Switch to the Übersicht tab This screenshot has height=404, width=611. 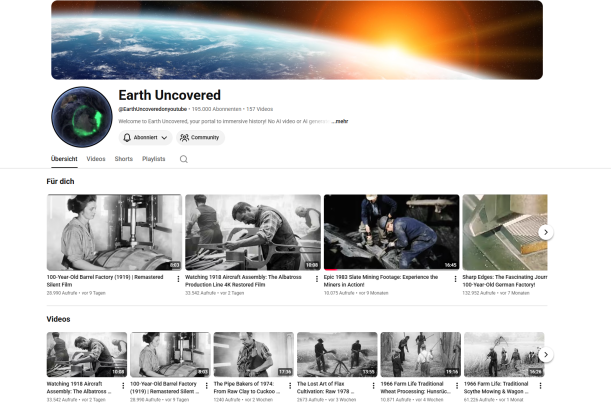tap(64, 159)
